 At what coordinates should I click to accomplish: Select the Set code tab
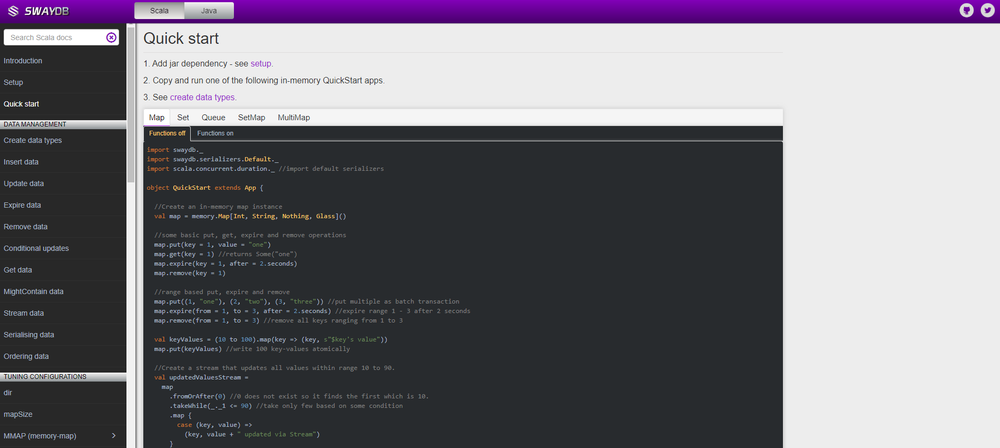pos(183,117)
